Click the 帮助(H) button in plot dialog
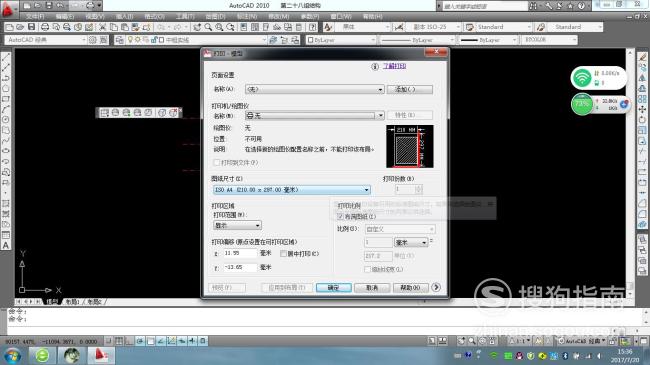The width and height of the screenshot is (650, 365). pyautogui.click(x=410, y=287)
